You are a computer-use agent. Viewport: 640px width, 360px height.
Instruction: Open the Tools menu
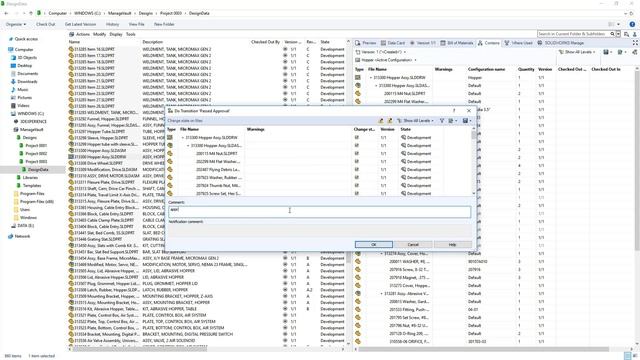click(131, 34)
